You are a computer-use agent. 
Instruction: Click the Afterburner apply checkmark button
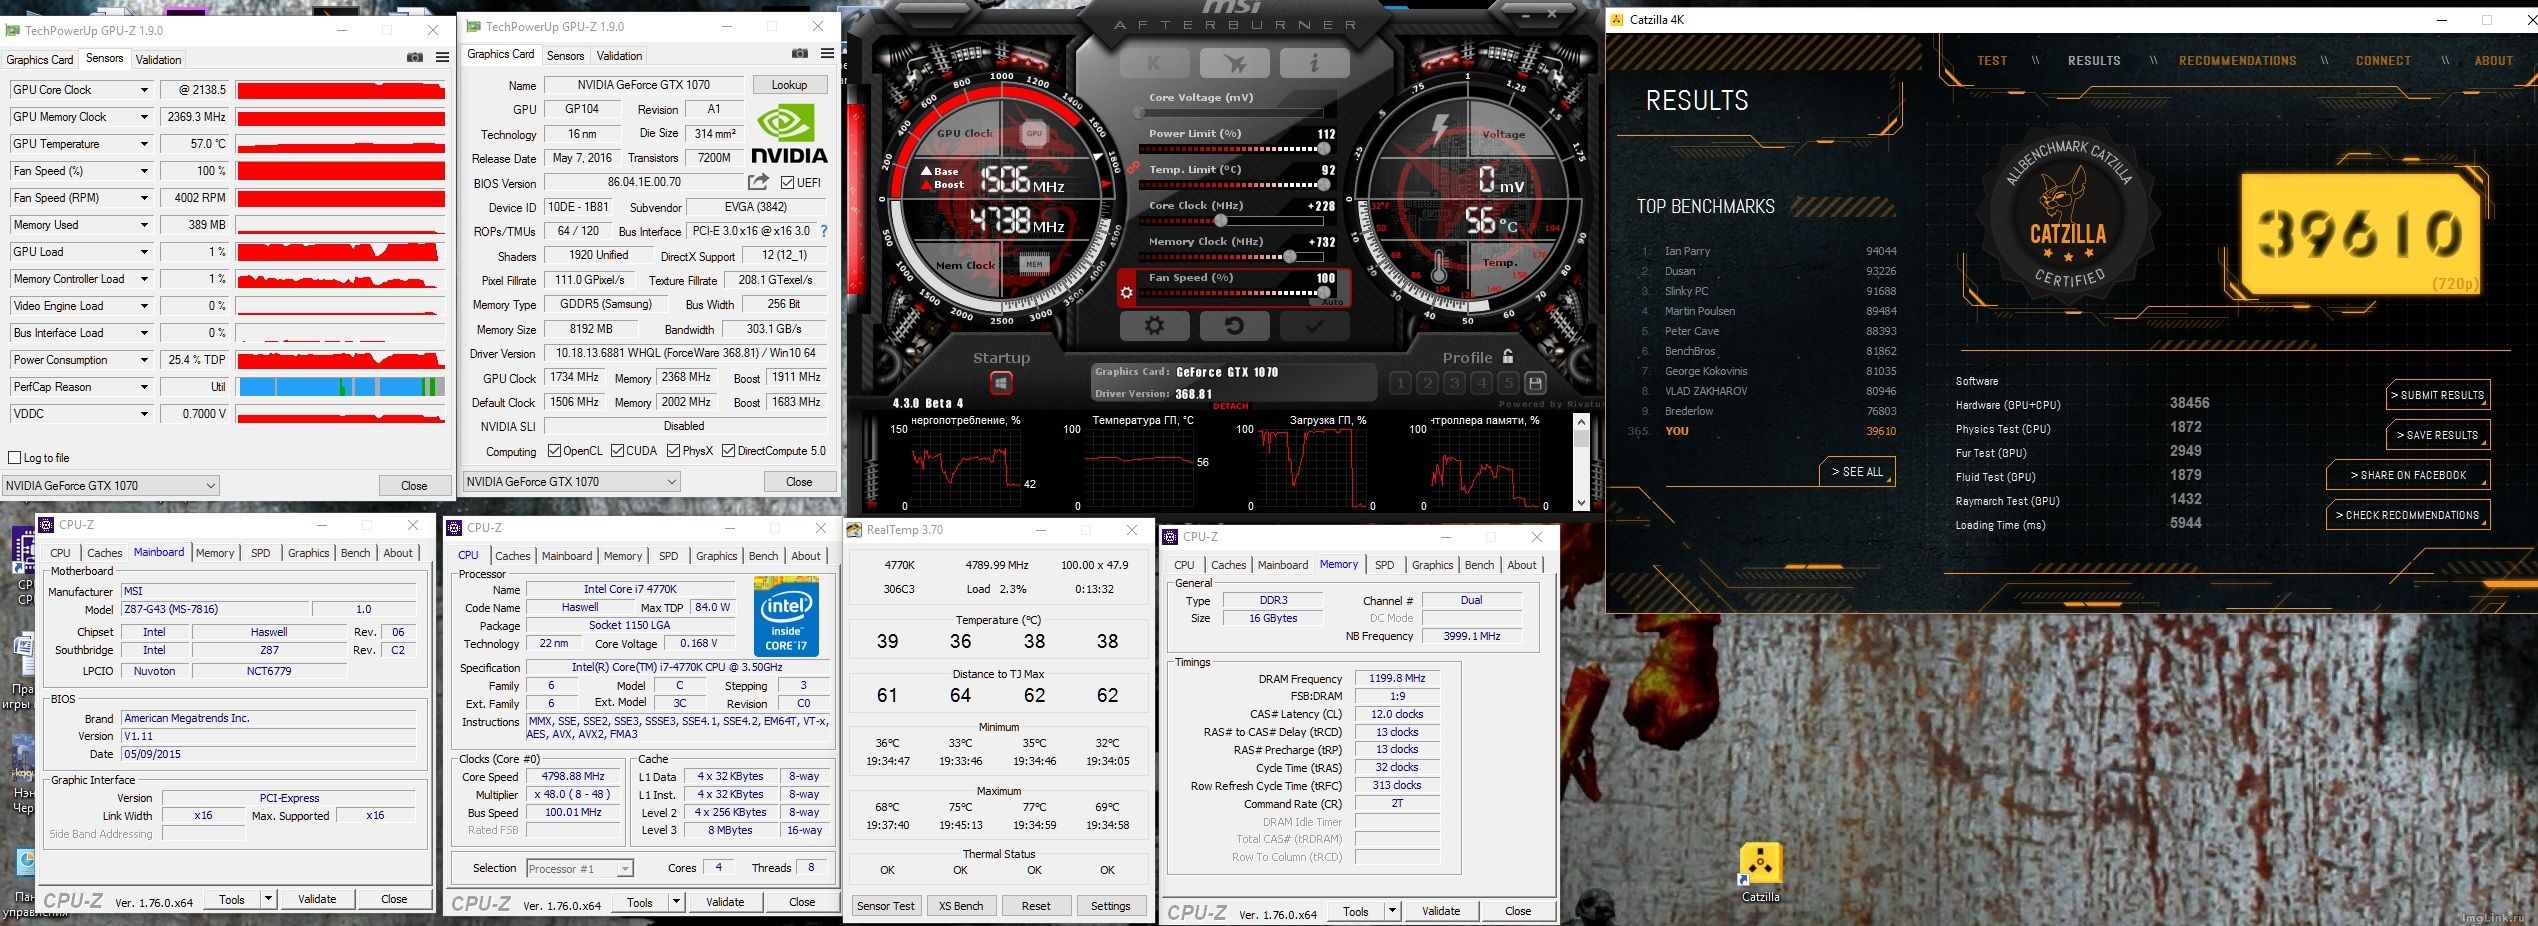pyautogui.click(x=1314, y=326)
